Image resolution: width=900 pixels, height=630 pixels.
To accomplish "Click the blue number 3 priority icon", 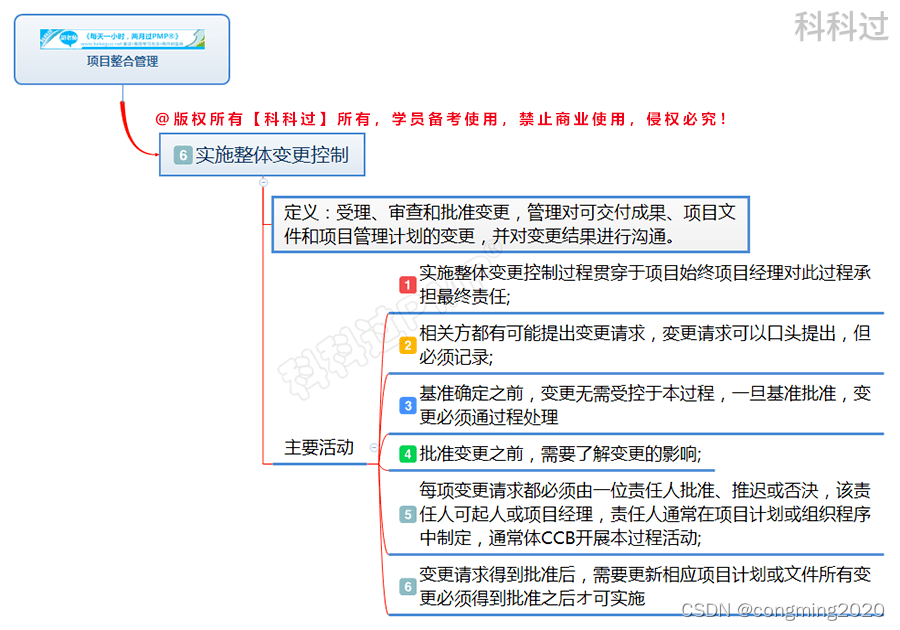I will click(408, 406).
